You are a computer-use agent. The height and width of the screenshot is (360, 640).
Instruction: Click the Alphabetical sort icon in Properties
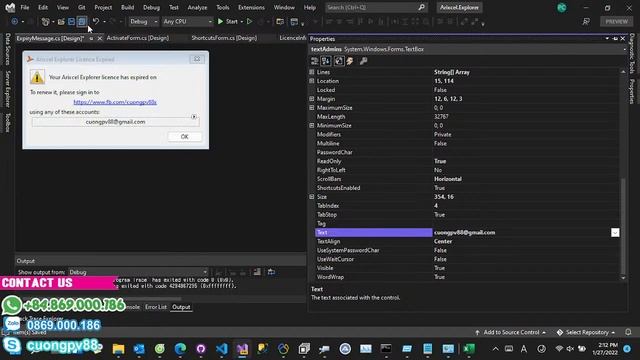pos(326,61)
